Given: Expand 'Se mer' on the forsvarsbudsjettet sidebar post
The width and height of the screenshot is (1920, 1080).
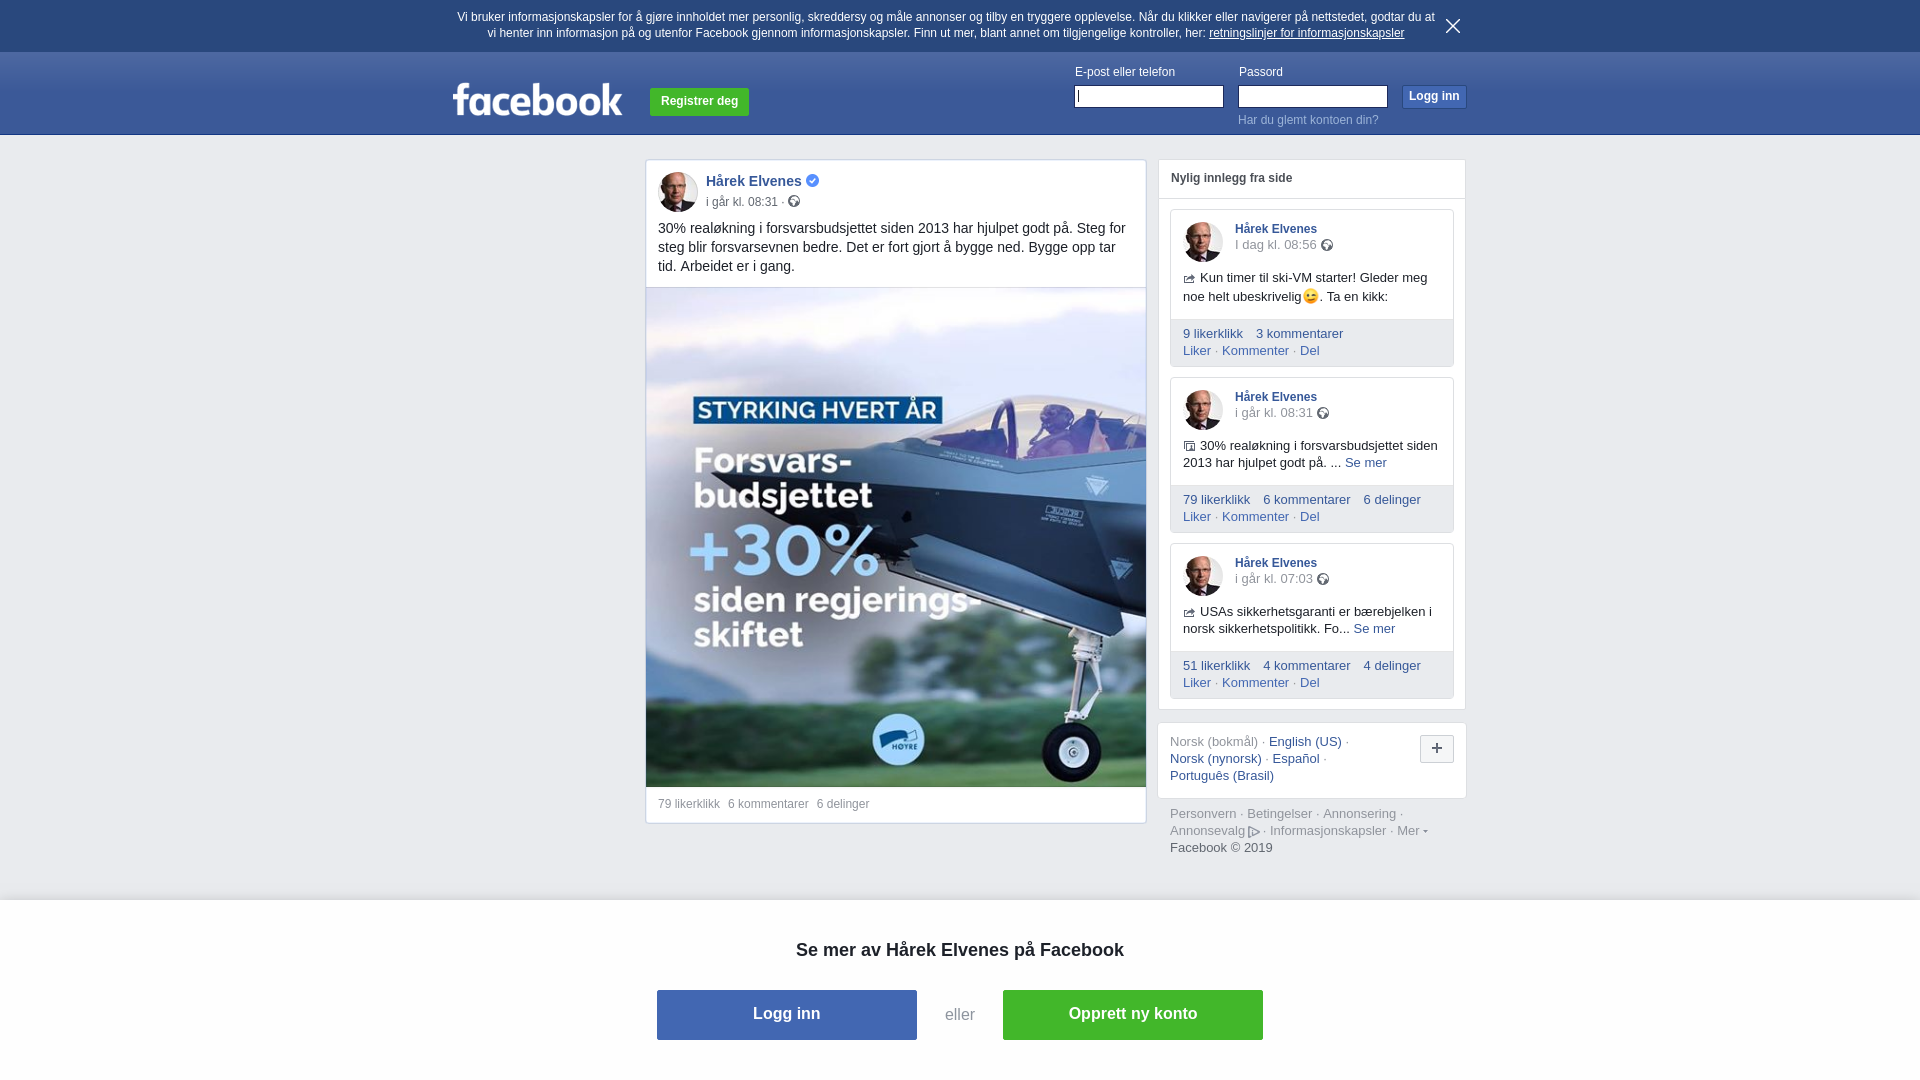Looking at the screenshot, I should coord(1366,463).
